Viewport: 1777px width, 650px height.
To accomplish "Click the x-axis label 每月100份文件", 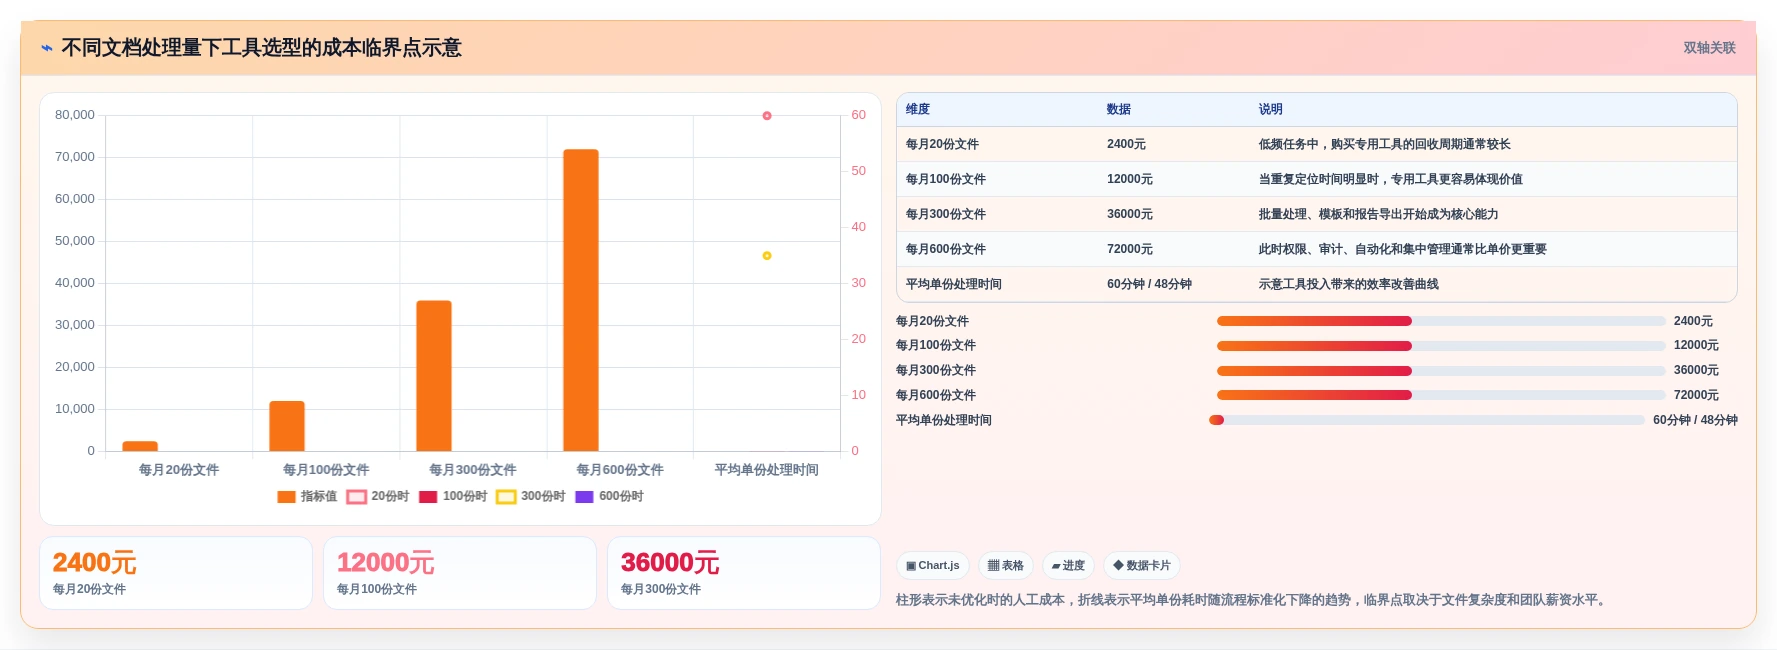I will pos(326,470).
